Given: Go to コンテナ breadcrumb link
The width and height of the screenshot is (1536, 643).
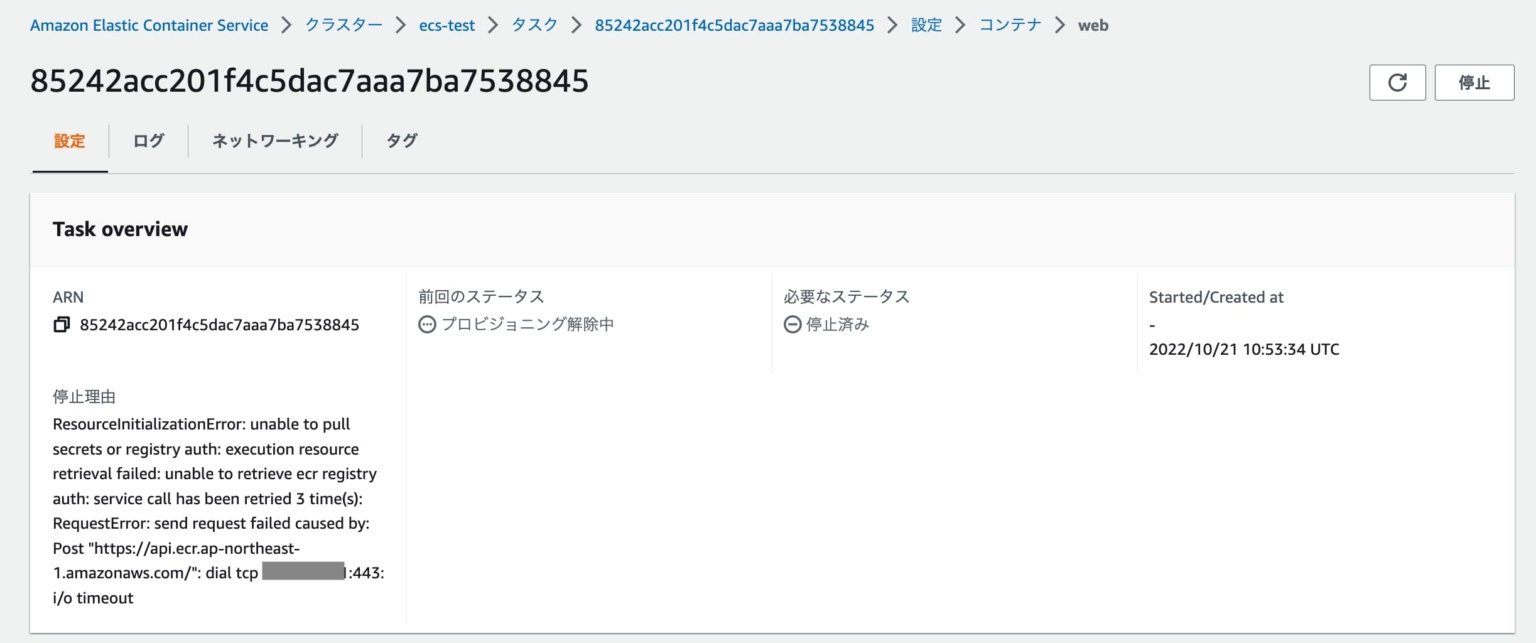Looking at the screenshot, I should point(1010,25).
